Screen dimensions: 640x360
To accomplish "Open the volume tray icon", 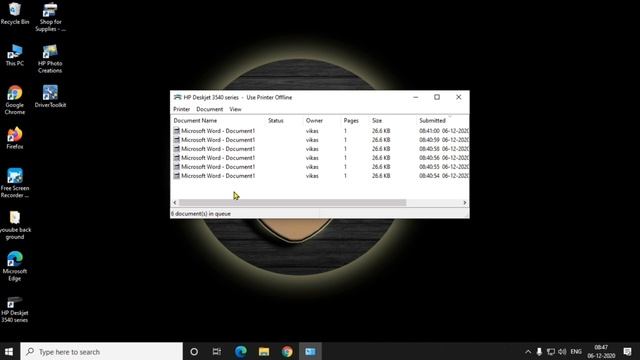I will 562,351.
